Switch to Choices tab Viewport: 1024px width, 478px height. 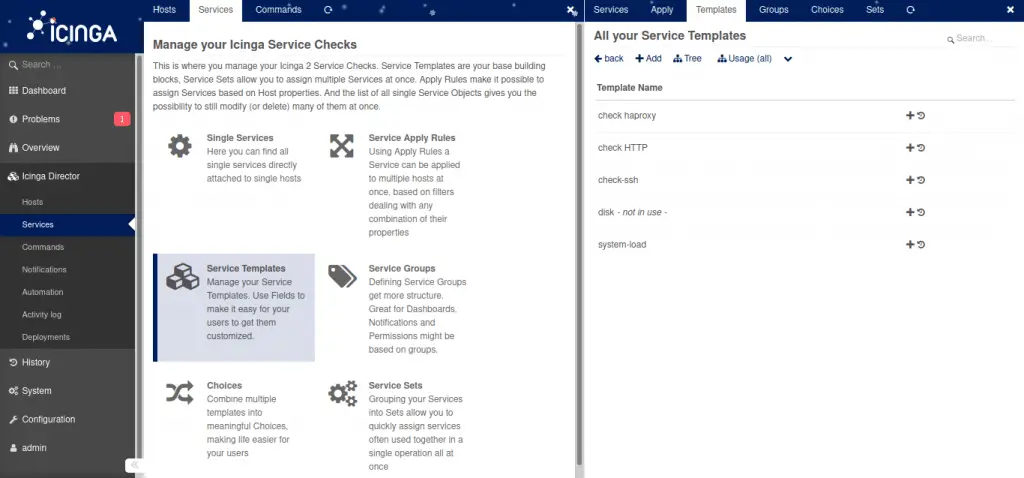coord(827,10)
